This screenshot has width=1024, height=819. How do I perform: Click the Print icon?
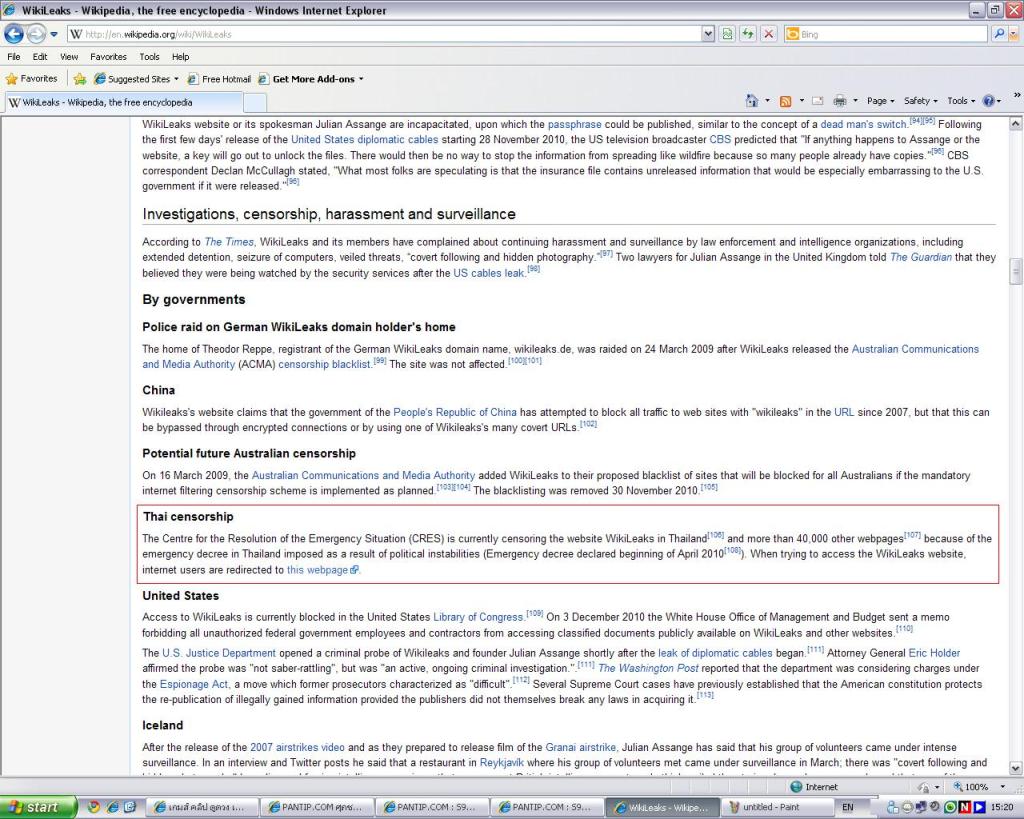click(x=840, y=101)
